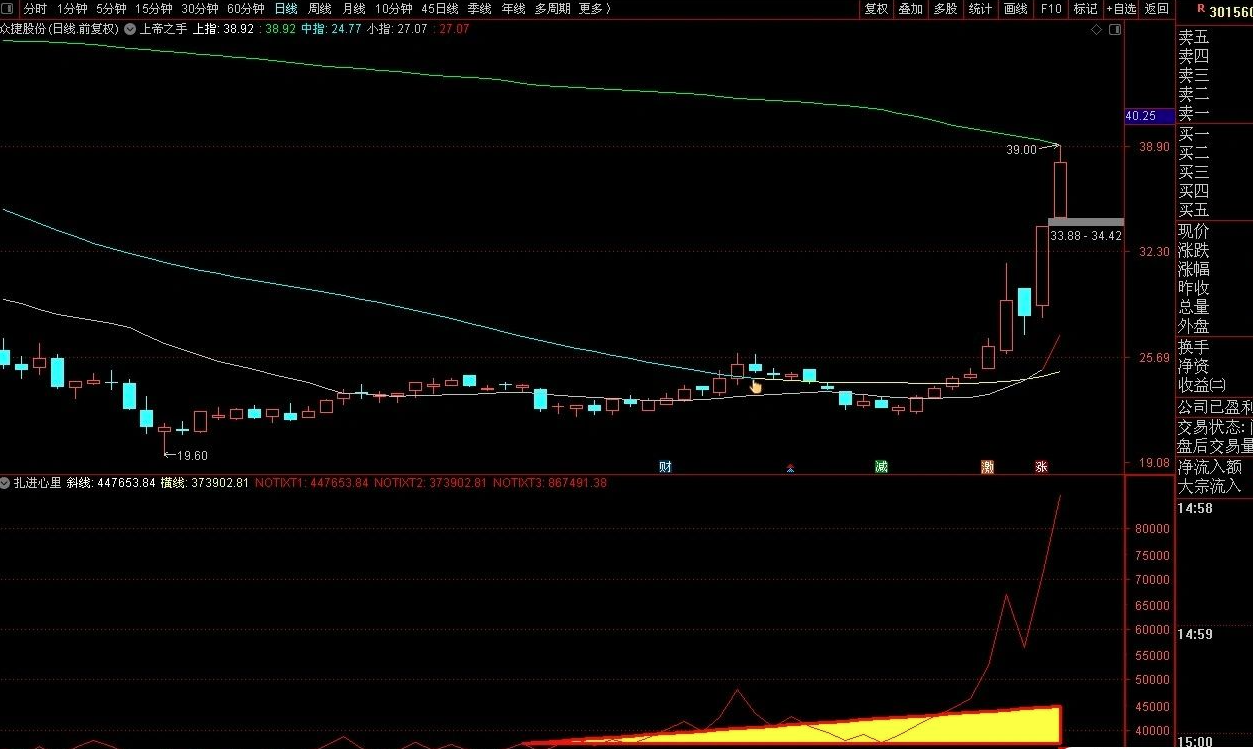
Task: Toggle the side panel icon beside the diamond
Action: (x=1115, y=29)
